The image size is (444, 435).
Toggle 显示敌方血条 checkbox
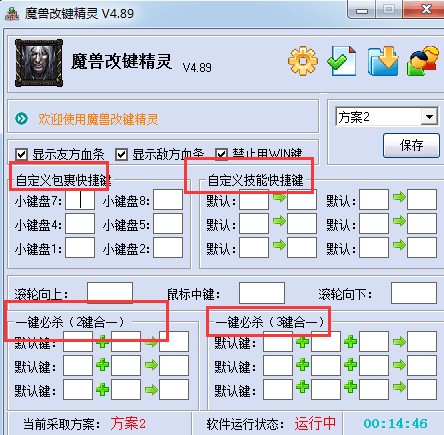point(121,154)
